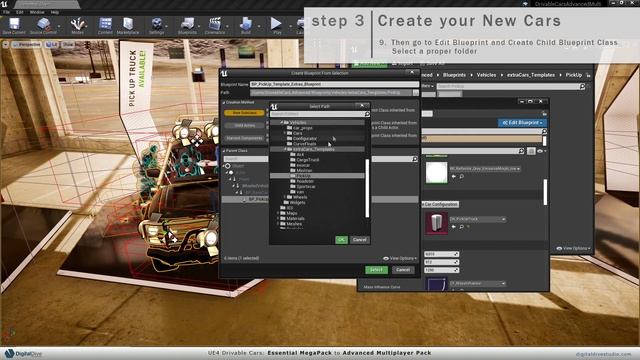640x360 pixels.
Task: Select the Wheels folder
Action: [x=300, y=197]
